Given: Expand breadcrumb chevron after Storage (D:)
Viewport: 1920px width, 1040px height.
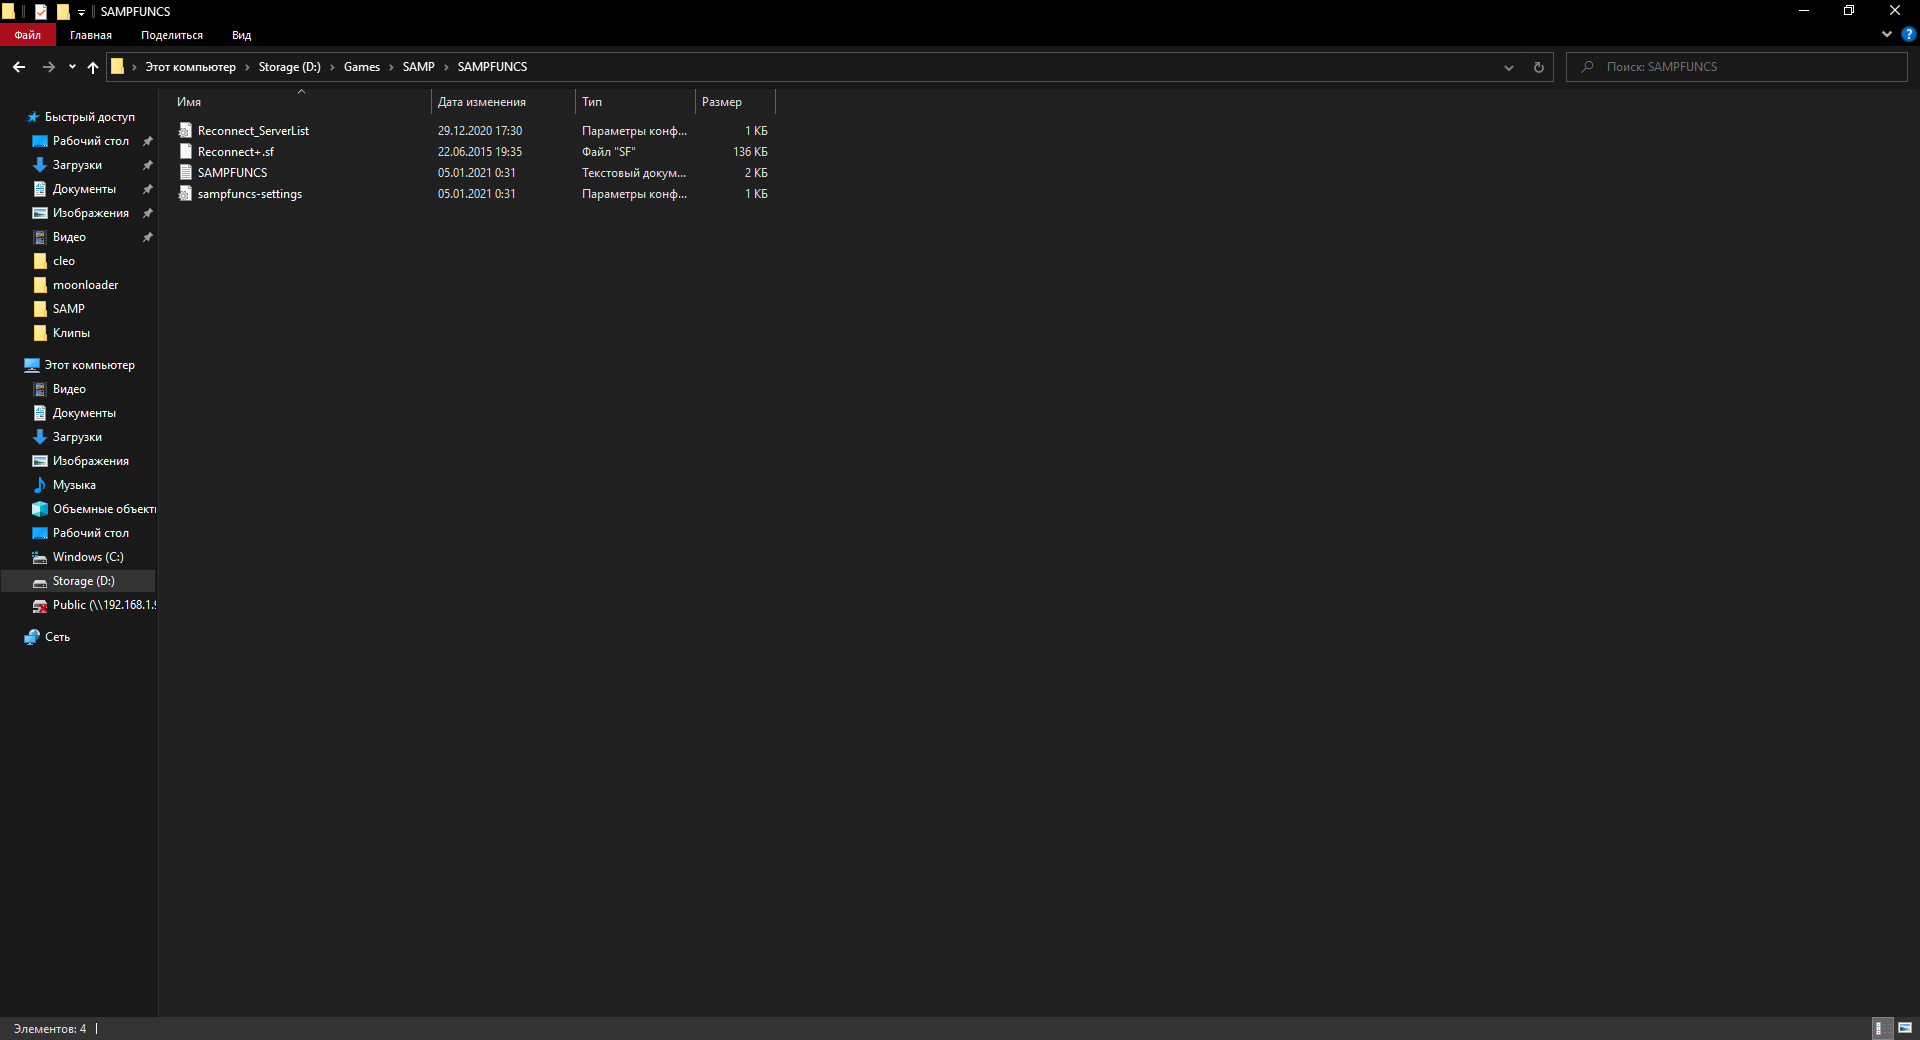Looking at the screenshot, I should point(332,67).
